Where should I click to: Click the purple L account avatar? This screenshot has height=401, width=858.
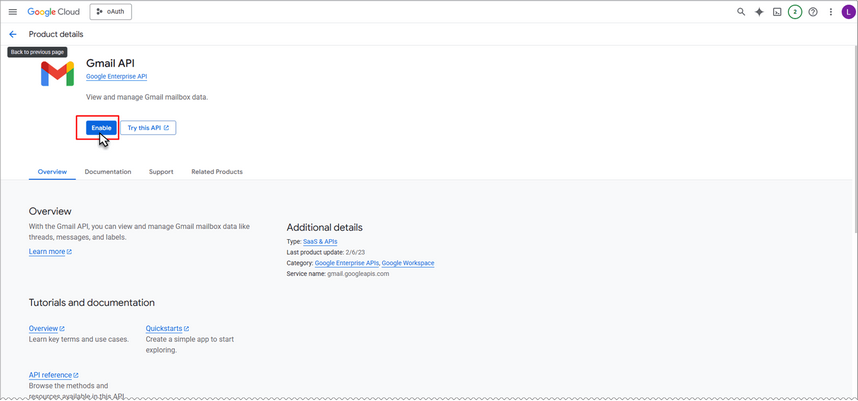pyautogui.click(x=848, y=11)
